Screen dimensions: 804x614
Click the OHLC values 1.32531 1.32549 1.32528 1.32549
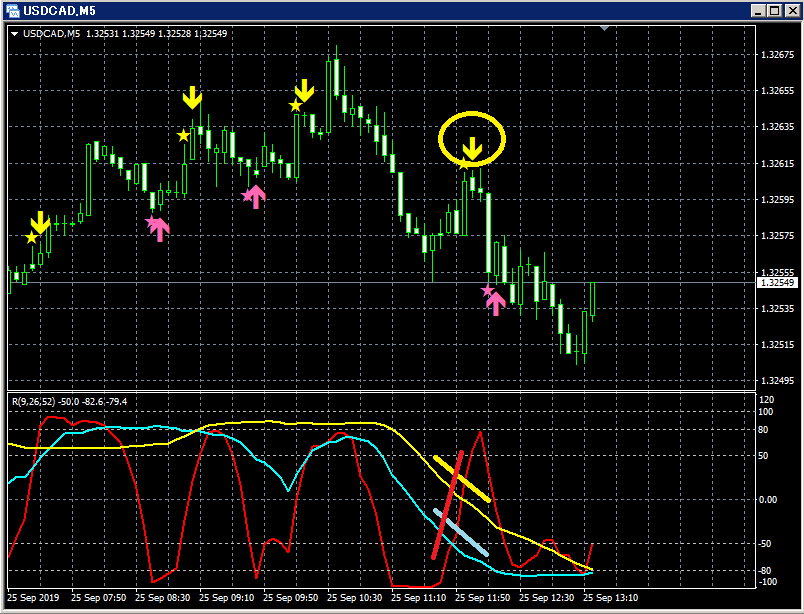click(156, 34)
